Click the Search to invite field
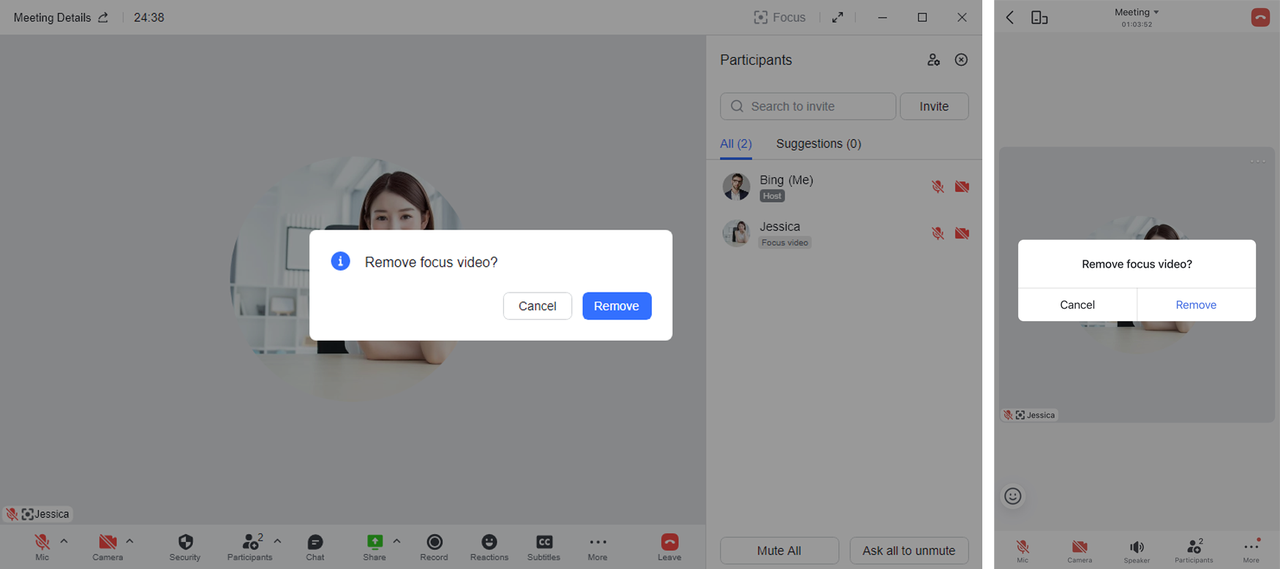1280x569 pixels. click(x=808, y=106)
